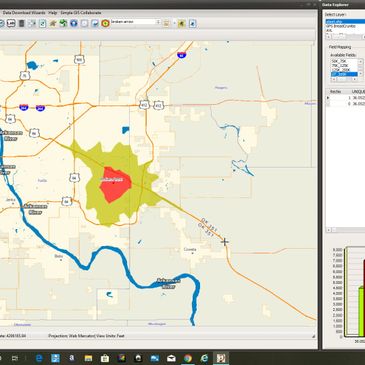Open the Simple GIS Collaborate menu
365x365 pixels.
[x=81, y=13]
